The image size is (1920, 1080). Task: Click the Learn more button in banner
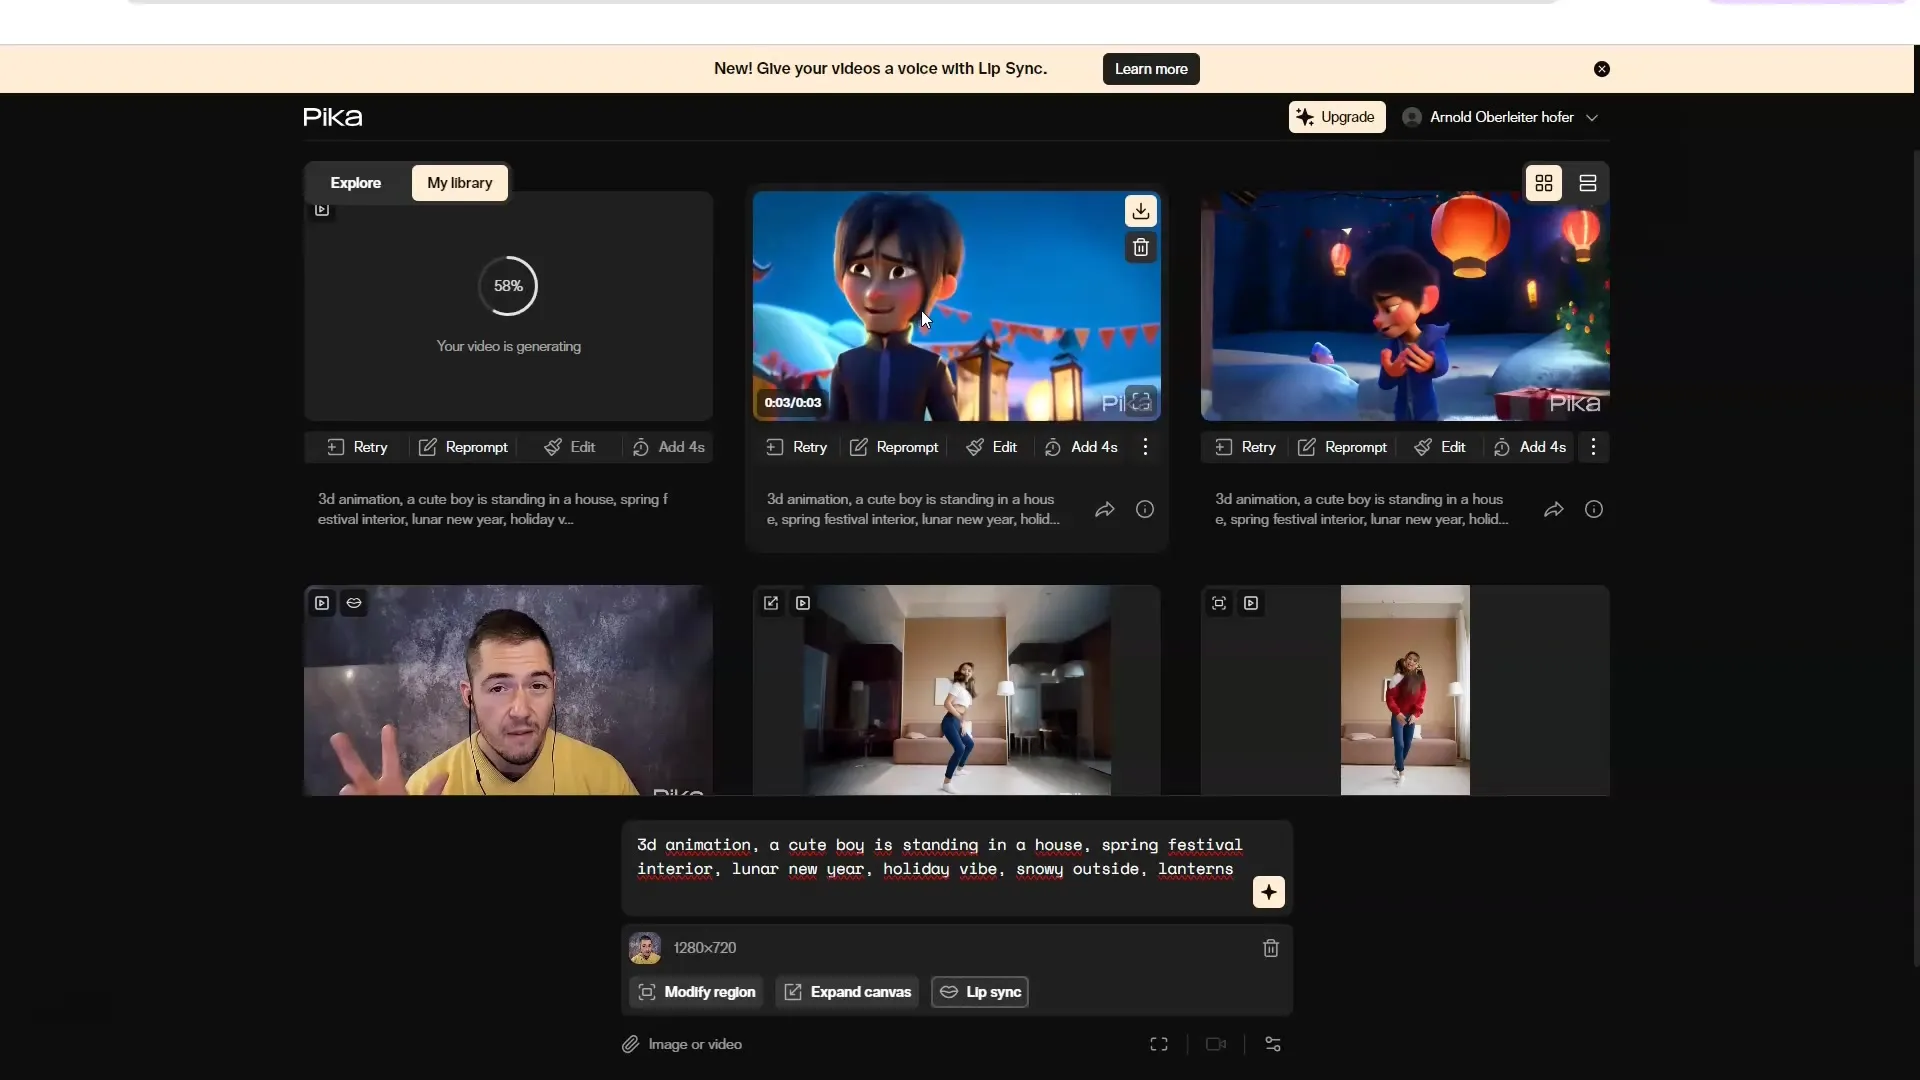click(1151, 69)
